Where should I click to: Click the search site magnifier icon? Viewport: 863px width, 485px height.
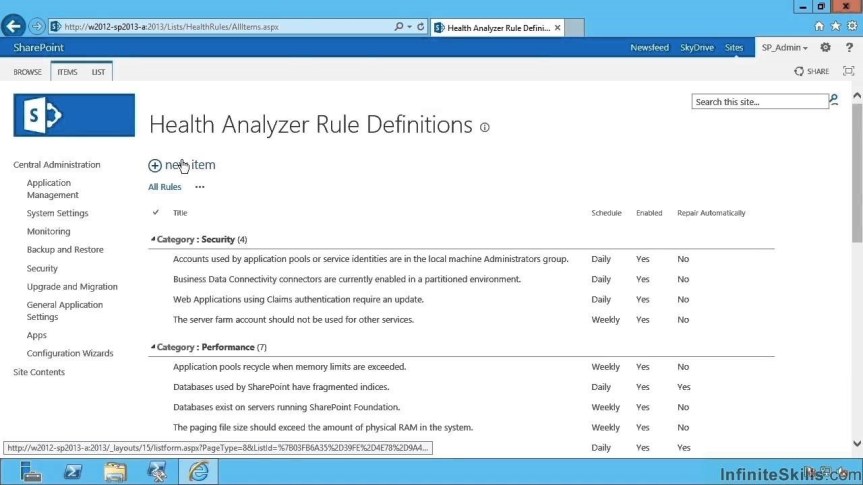pos(834,100)
